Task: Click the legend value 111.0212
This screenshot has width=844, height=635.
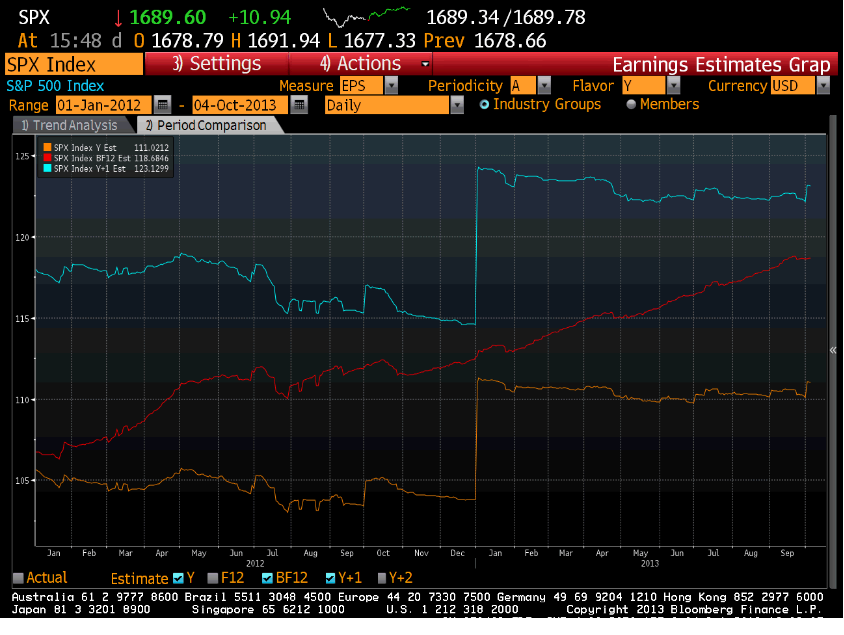Action: click(x=151, y=147)
